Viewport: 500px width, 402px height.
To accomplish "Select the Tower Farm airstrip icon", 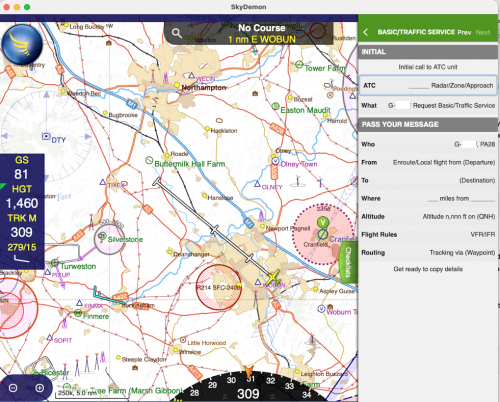I will [x=299, y=64].
